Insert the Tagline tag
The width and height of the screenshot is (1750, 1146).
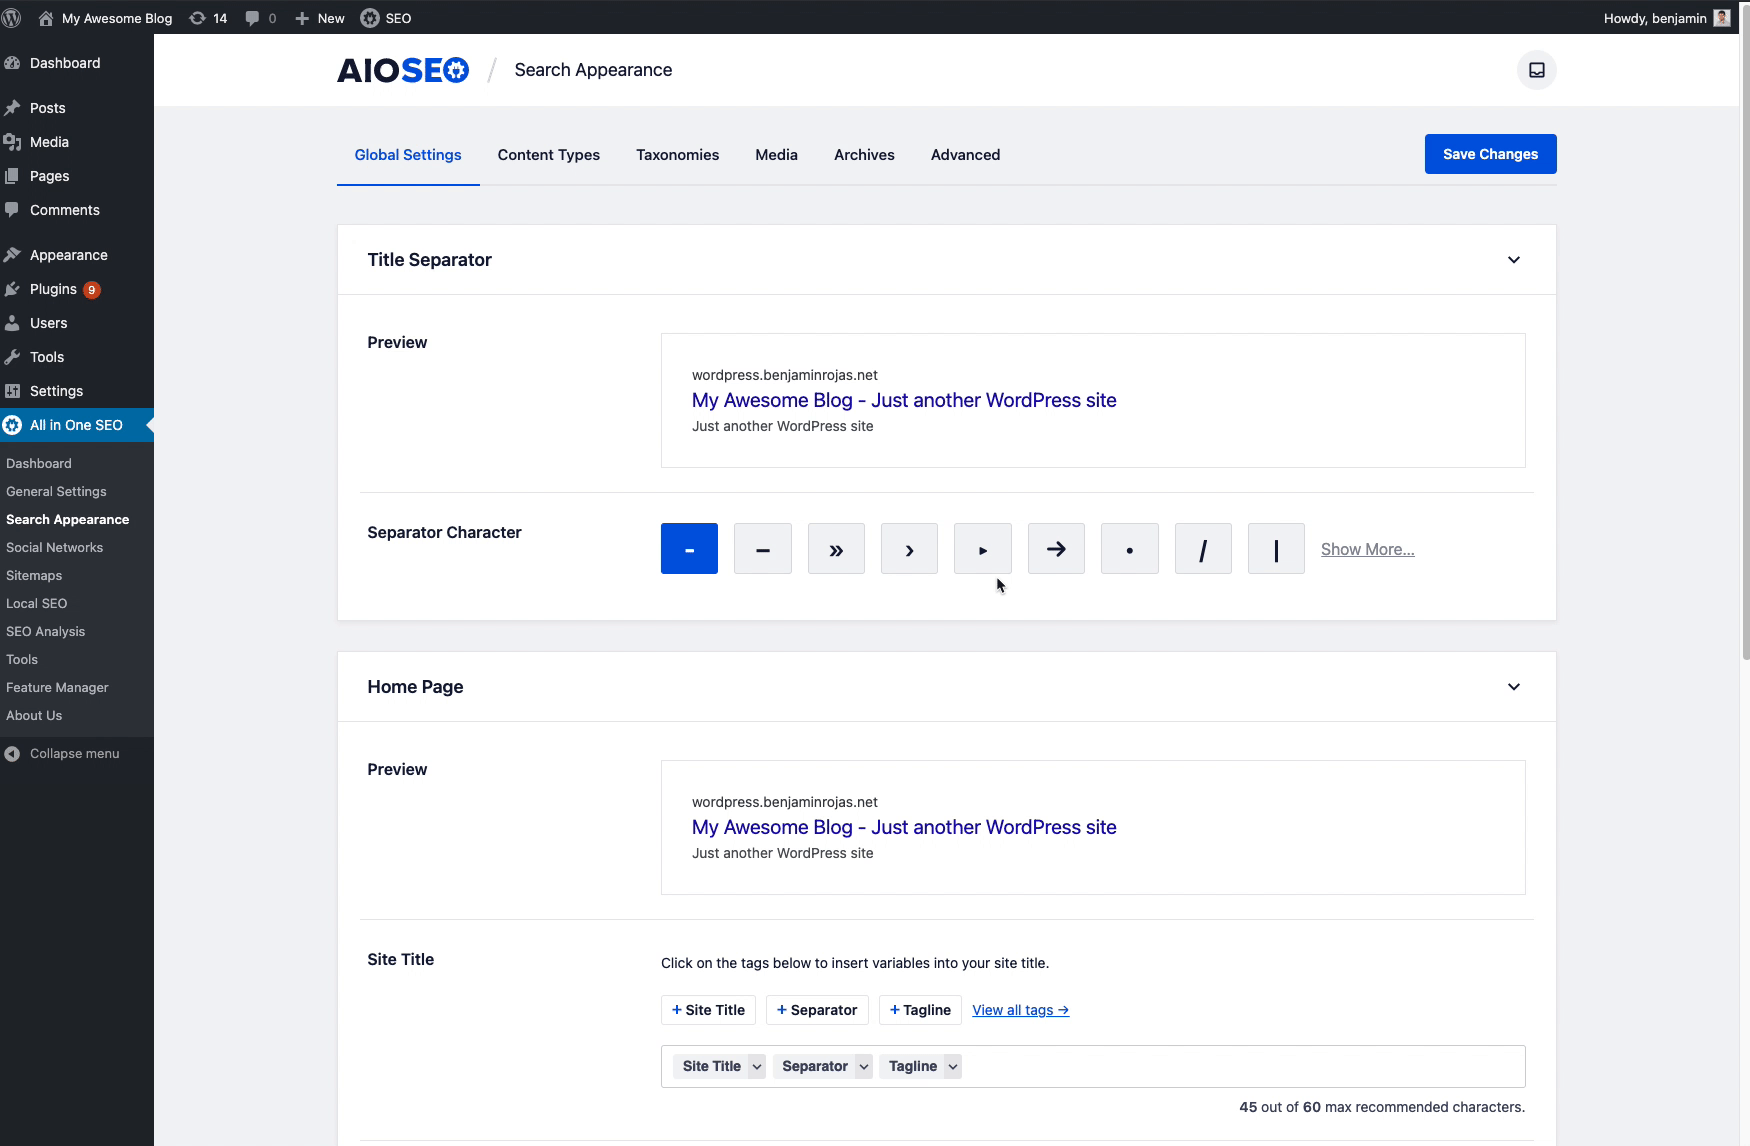point(920,1010)
